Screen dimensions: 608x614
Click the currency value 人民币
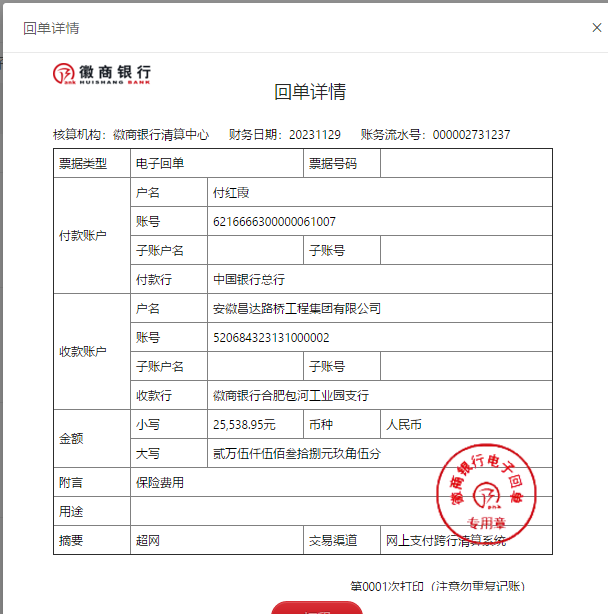[404, 425]
